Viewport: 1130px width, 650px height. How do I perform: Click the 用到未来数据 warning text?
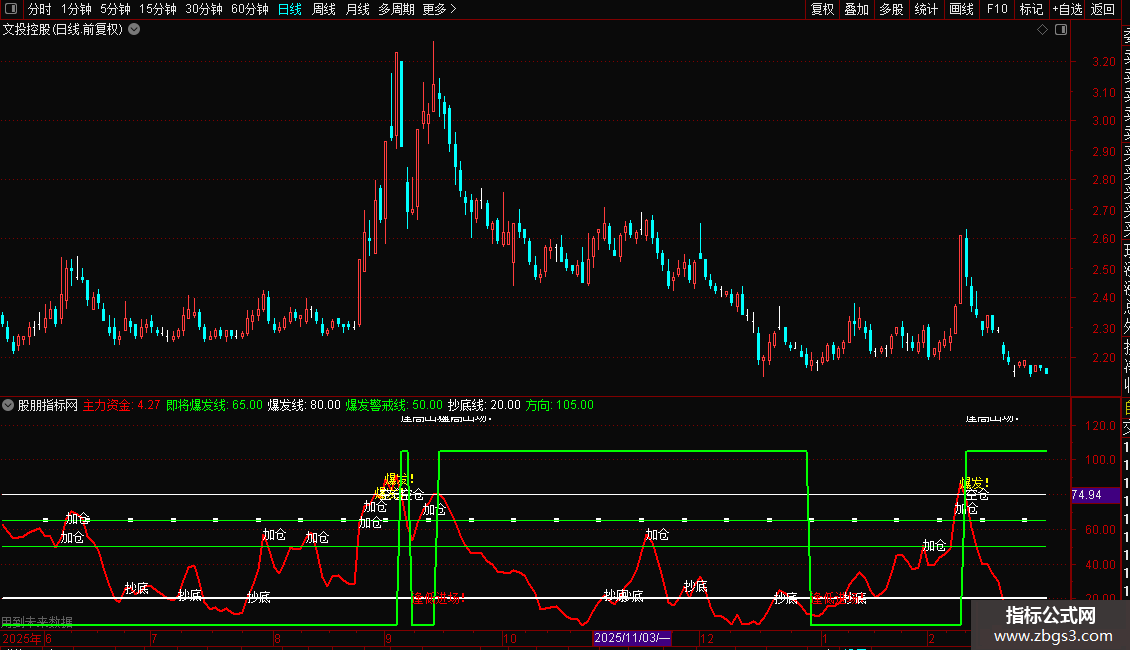tap(37, 622)
